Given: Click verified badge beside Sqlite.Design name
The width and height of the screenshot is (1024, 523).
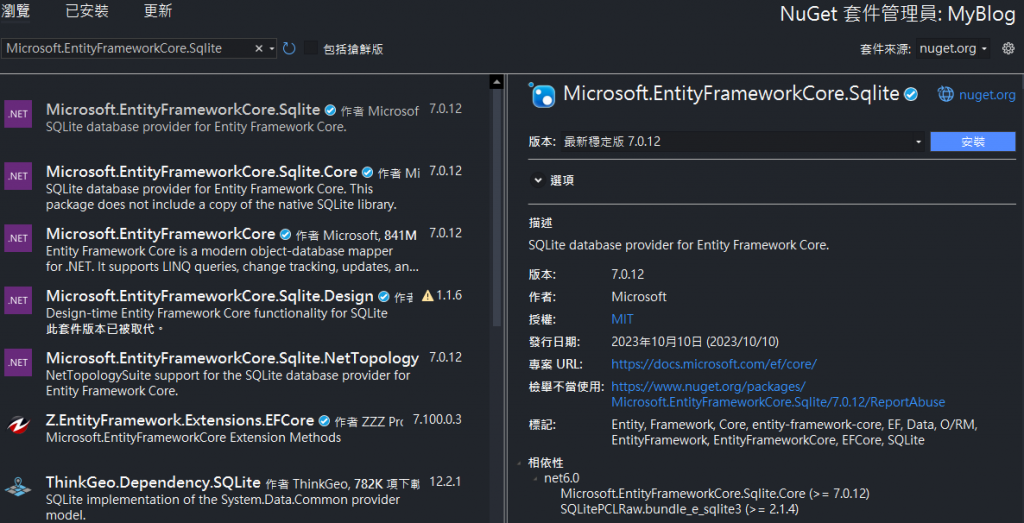Looking at the screenshot, I should point(384,296).
